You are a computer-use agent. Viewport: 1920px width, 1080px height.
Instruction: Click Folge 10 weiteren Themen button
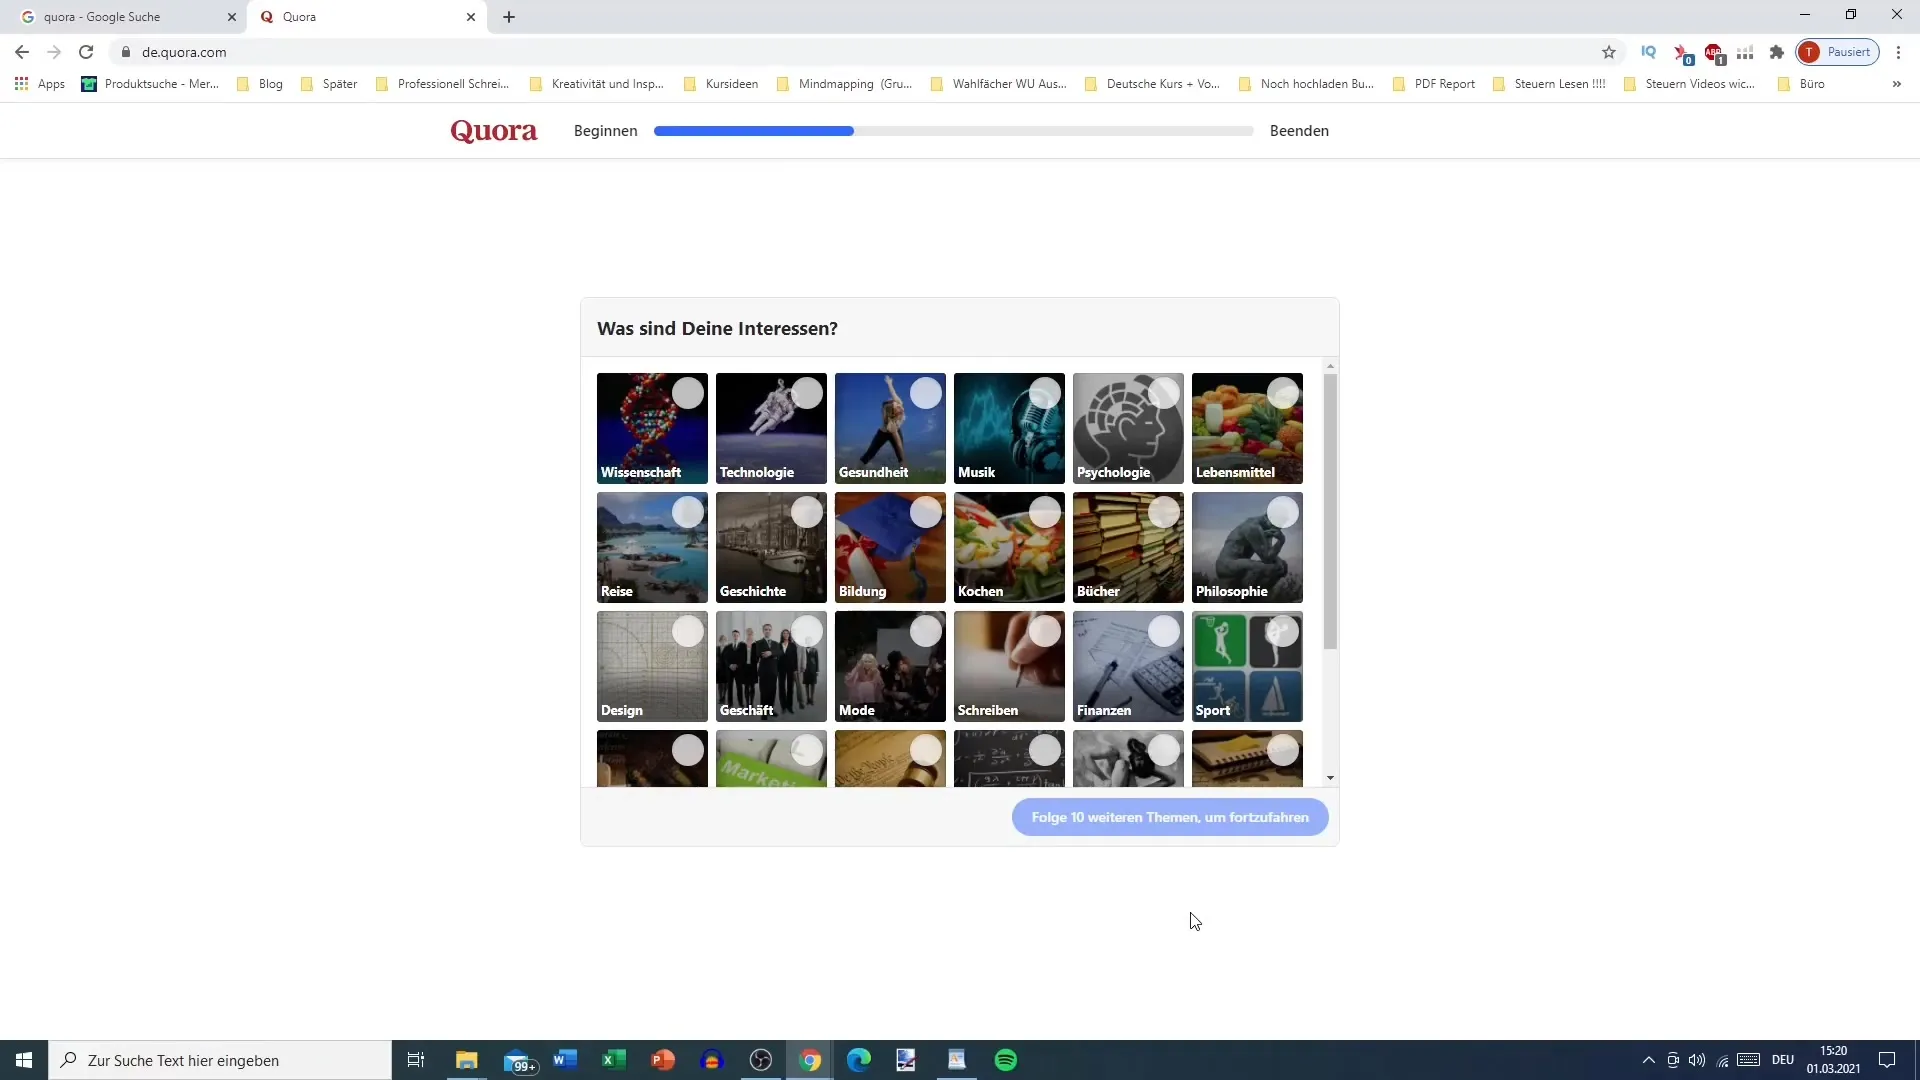[x=1169, y=817]
